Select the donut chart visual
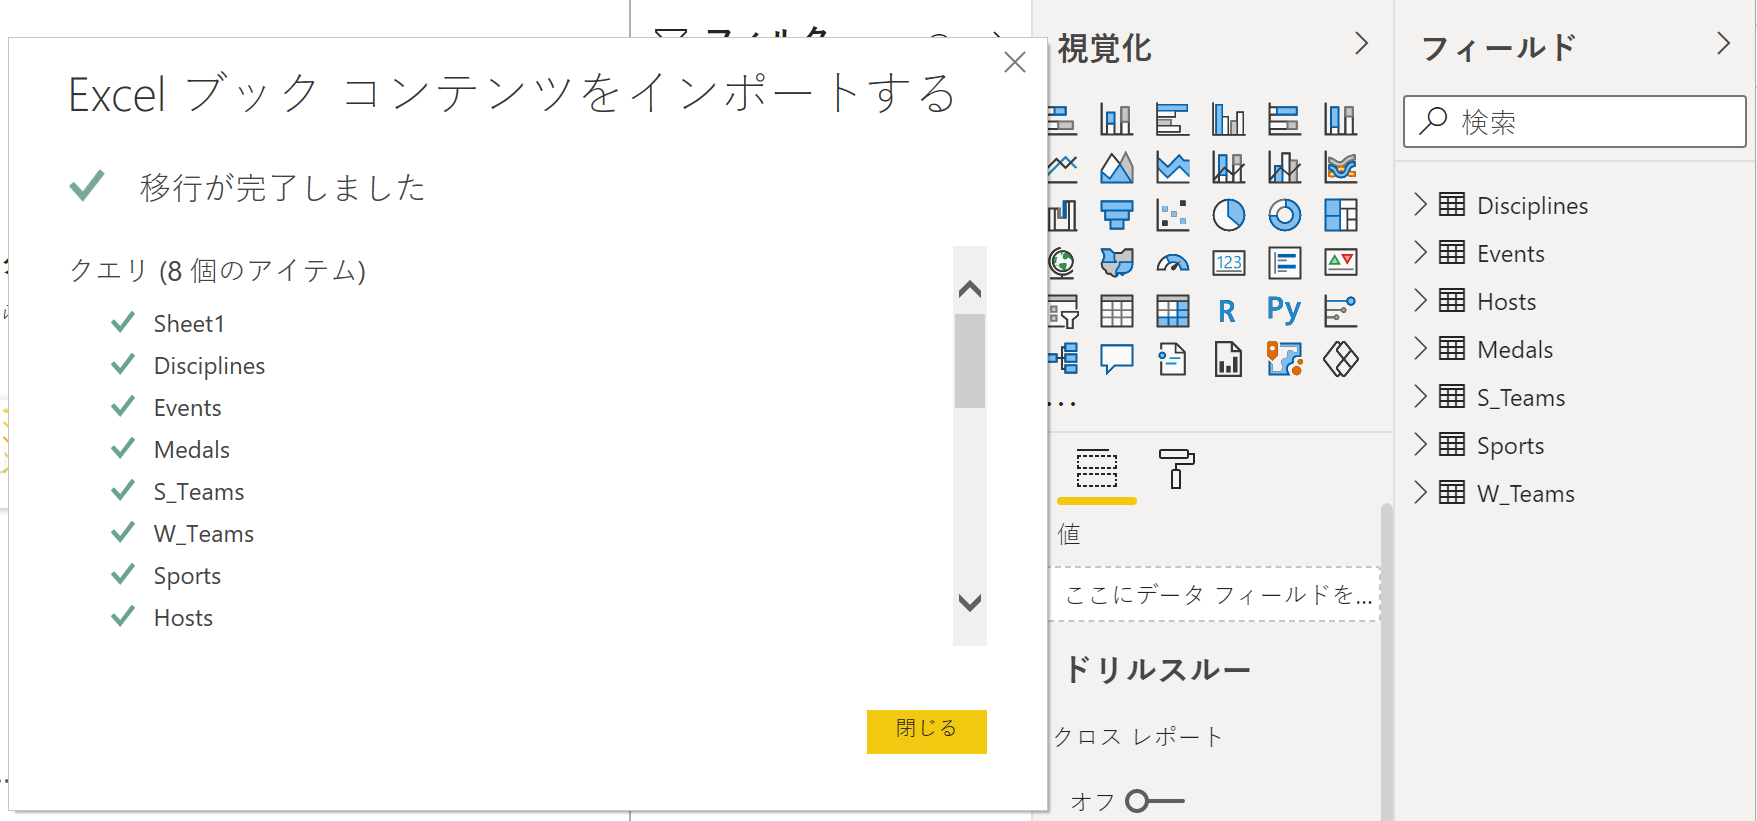 click(x=1285, y=215)
